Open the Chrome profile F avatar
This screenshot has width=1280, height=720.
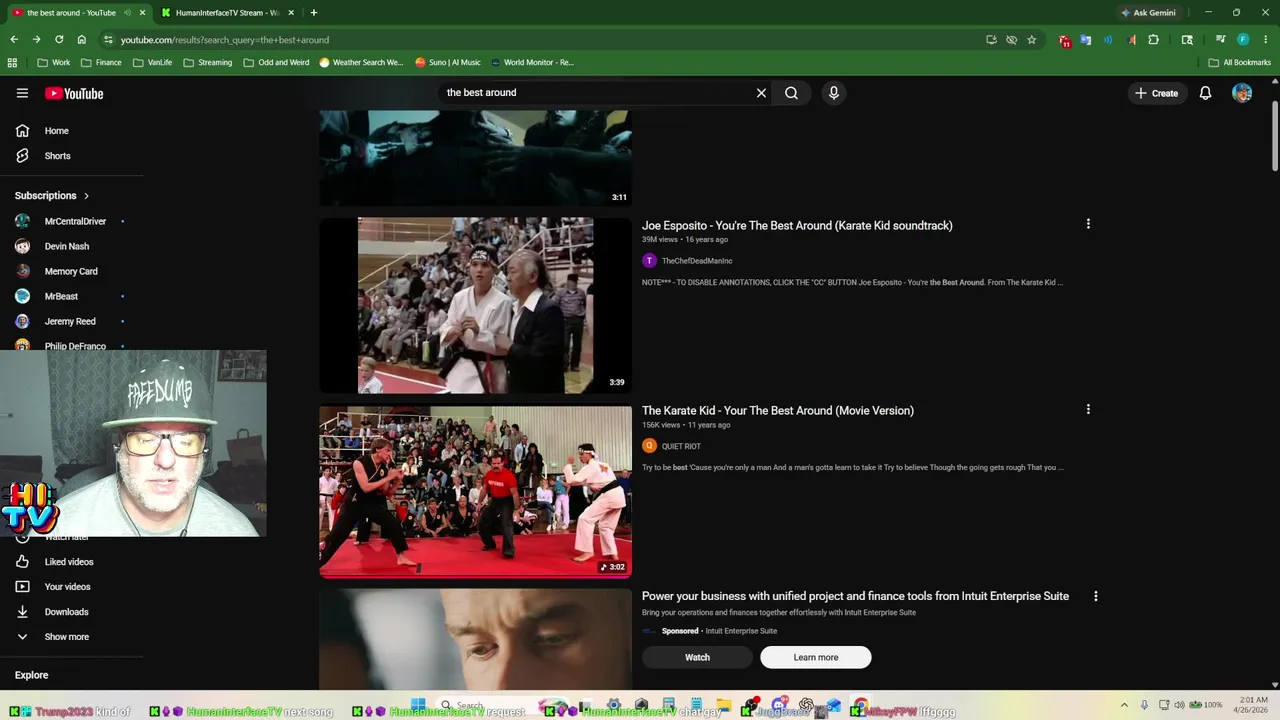click(1243, 40)
